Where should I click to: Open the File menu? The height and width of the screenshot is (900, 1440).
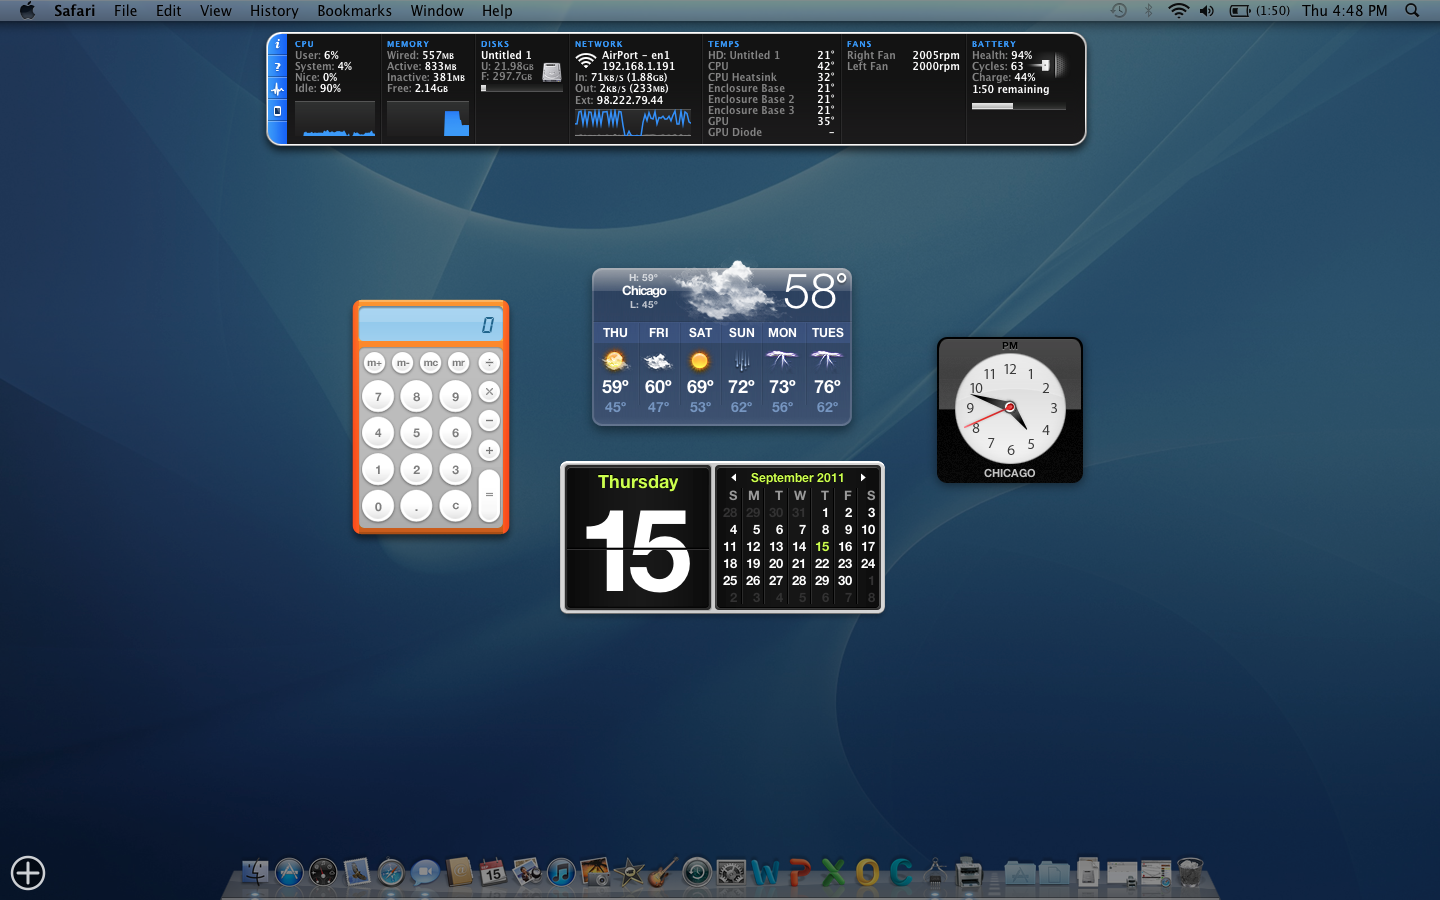[125, 10]
